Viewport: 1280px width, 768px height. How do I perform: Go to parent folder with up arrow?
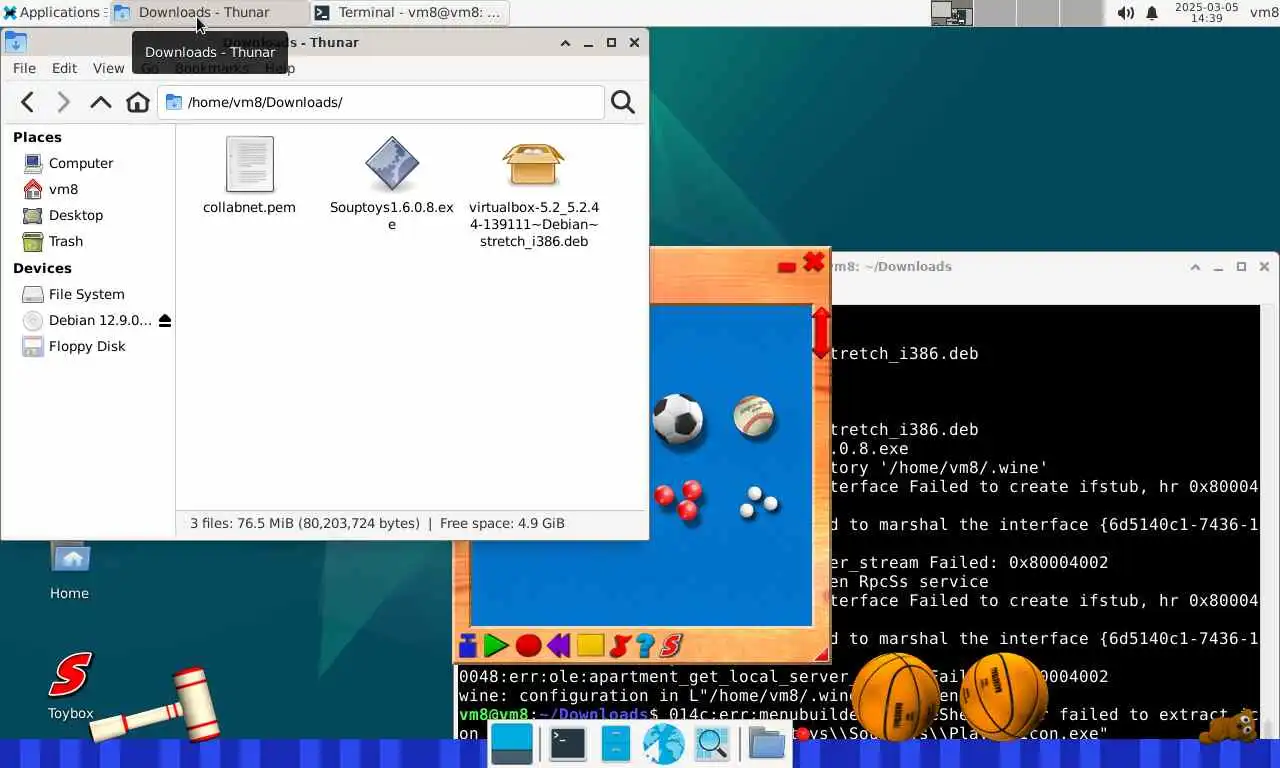(100, 102)
